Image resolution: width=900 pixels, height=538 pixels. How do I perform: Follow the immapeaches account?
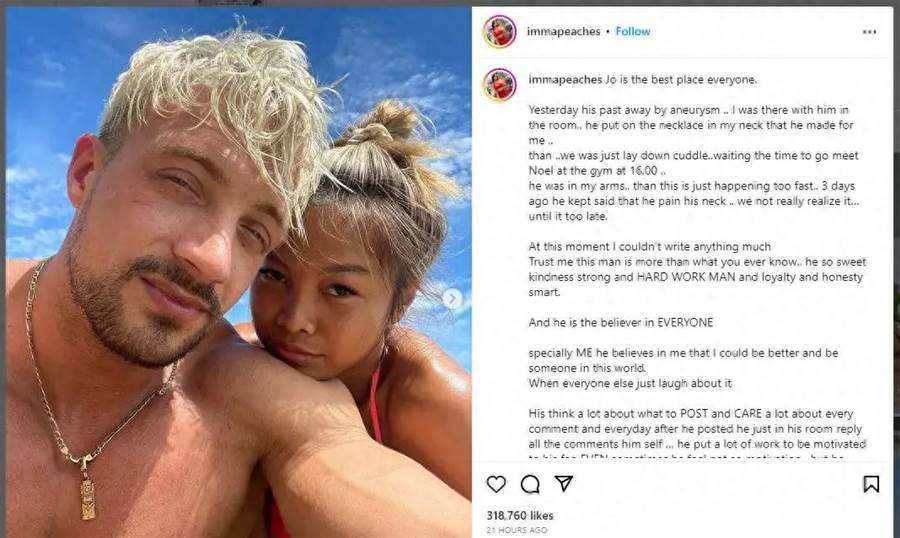(x=633, y=32)
